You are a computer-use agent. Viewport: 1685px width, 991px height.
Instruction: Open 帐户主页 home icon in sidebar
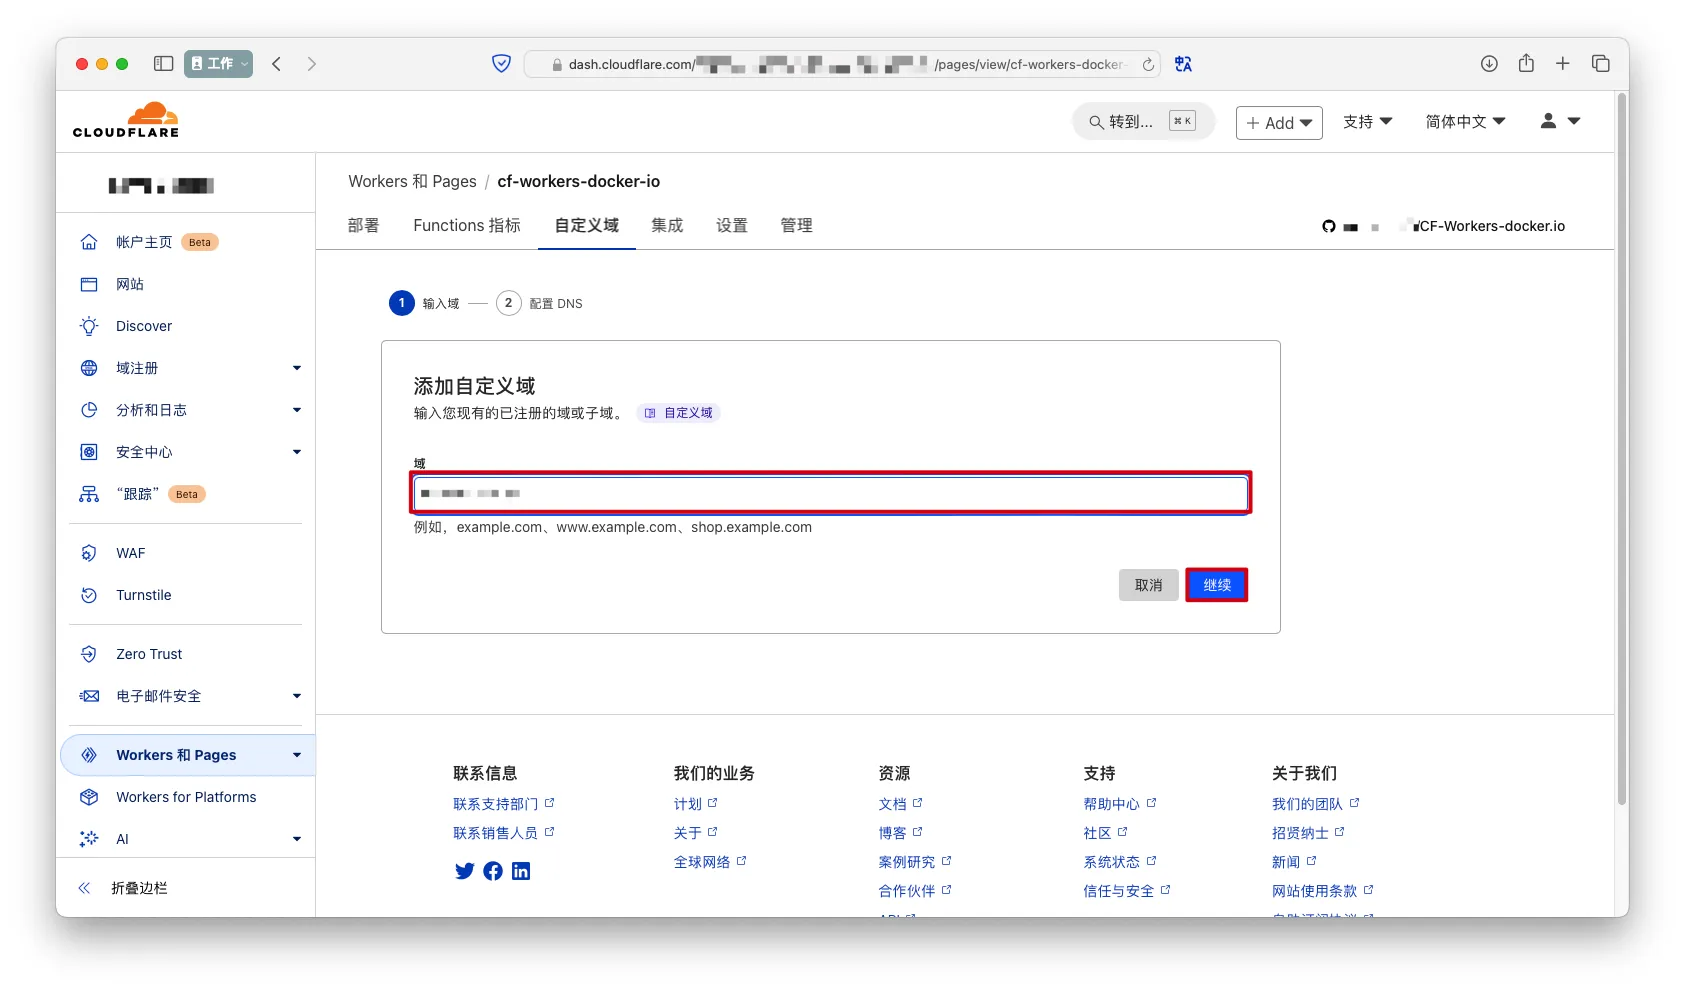(x=89, y=242)
